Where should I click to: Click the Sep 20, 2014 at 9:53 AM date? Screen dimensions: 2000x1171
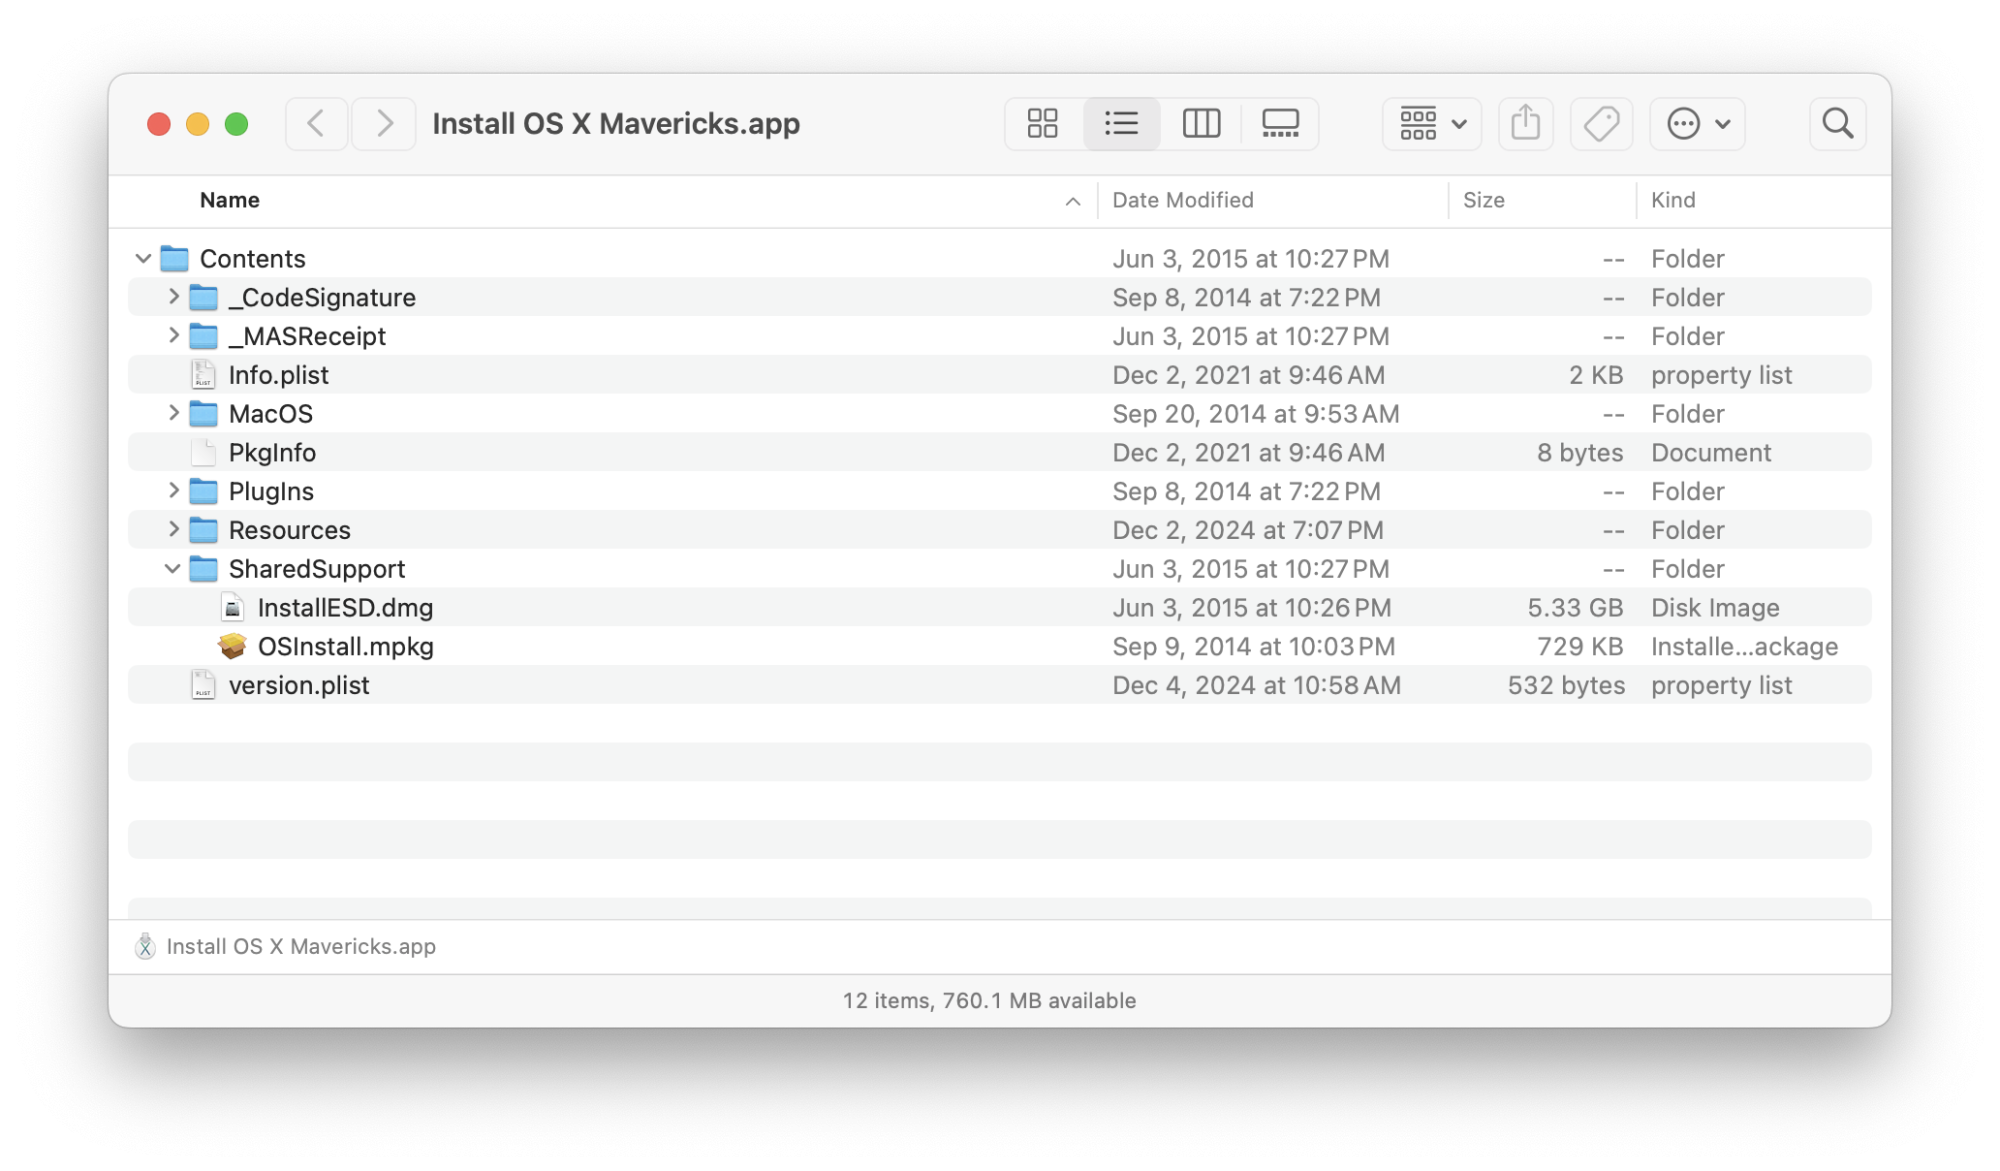(x=1256, y=413)
